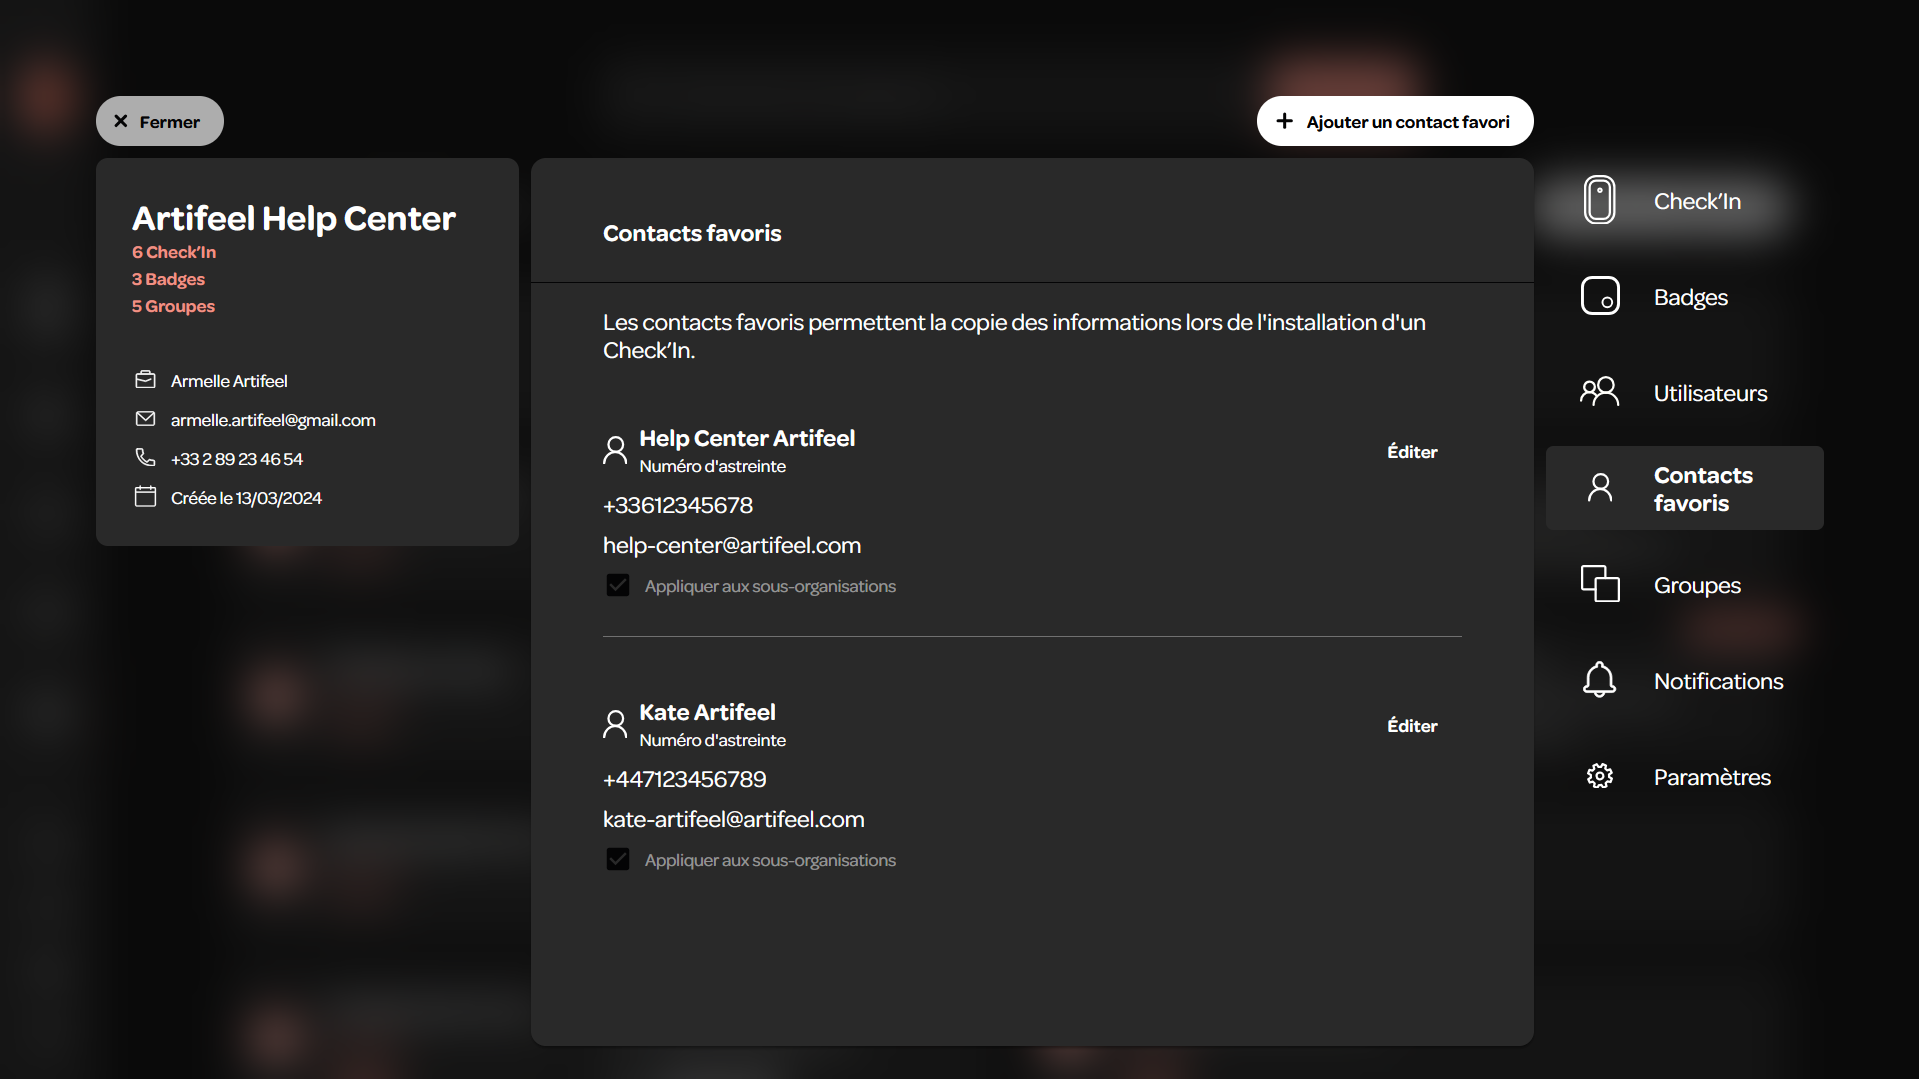
Task: Click the Help Center Artifeel contact name
Action: [747, 438]
